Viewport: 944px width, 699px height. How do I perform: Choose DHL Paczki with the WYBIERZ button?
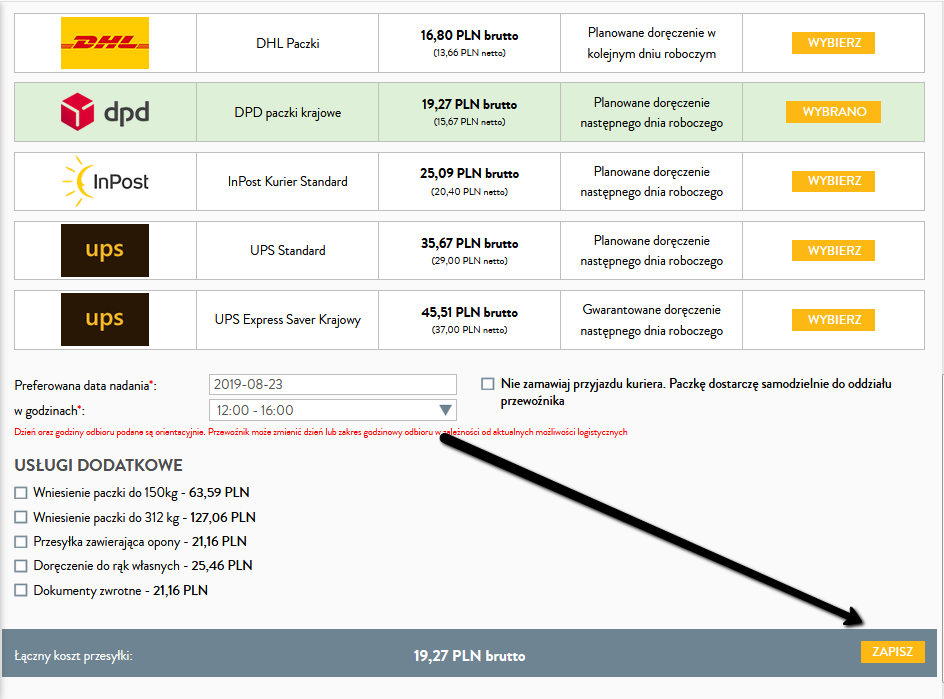click(x=833, y=43)
